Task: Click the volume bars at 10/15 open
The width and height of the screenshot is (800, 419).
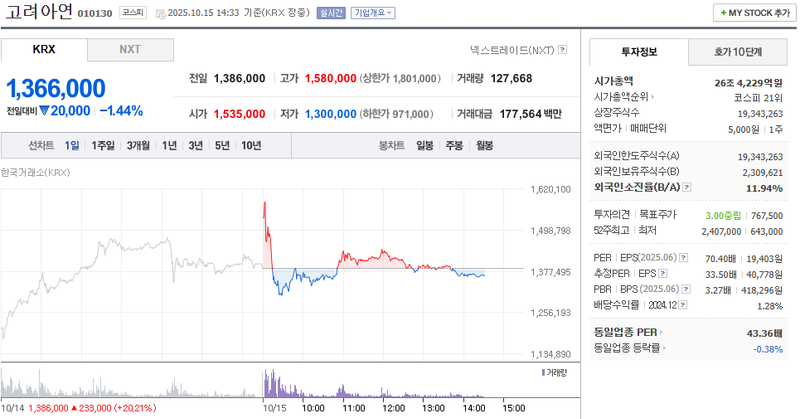Action: [266, 383]
